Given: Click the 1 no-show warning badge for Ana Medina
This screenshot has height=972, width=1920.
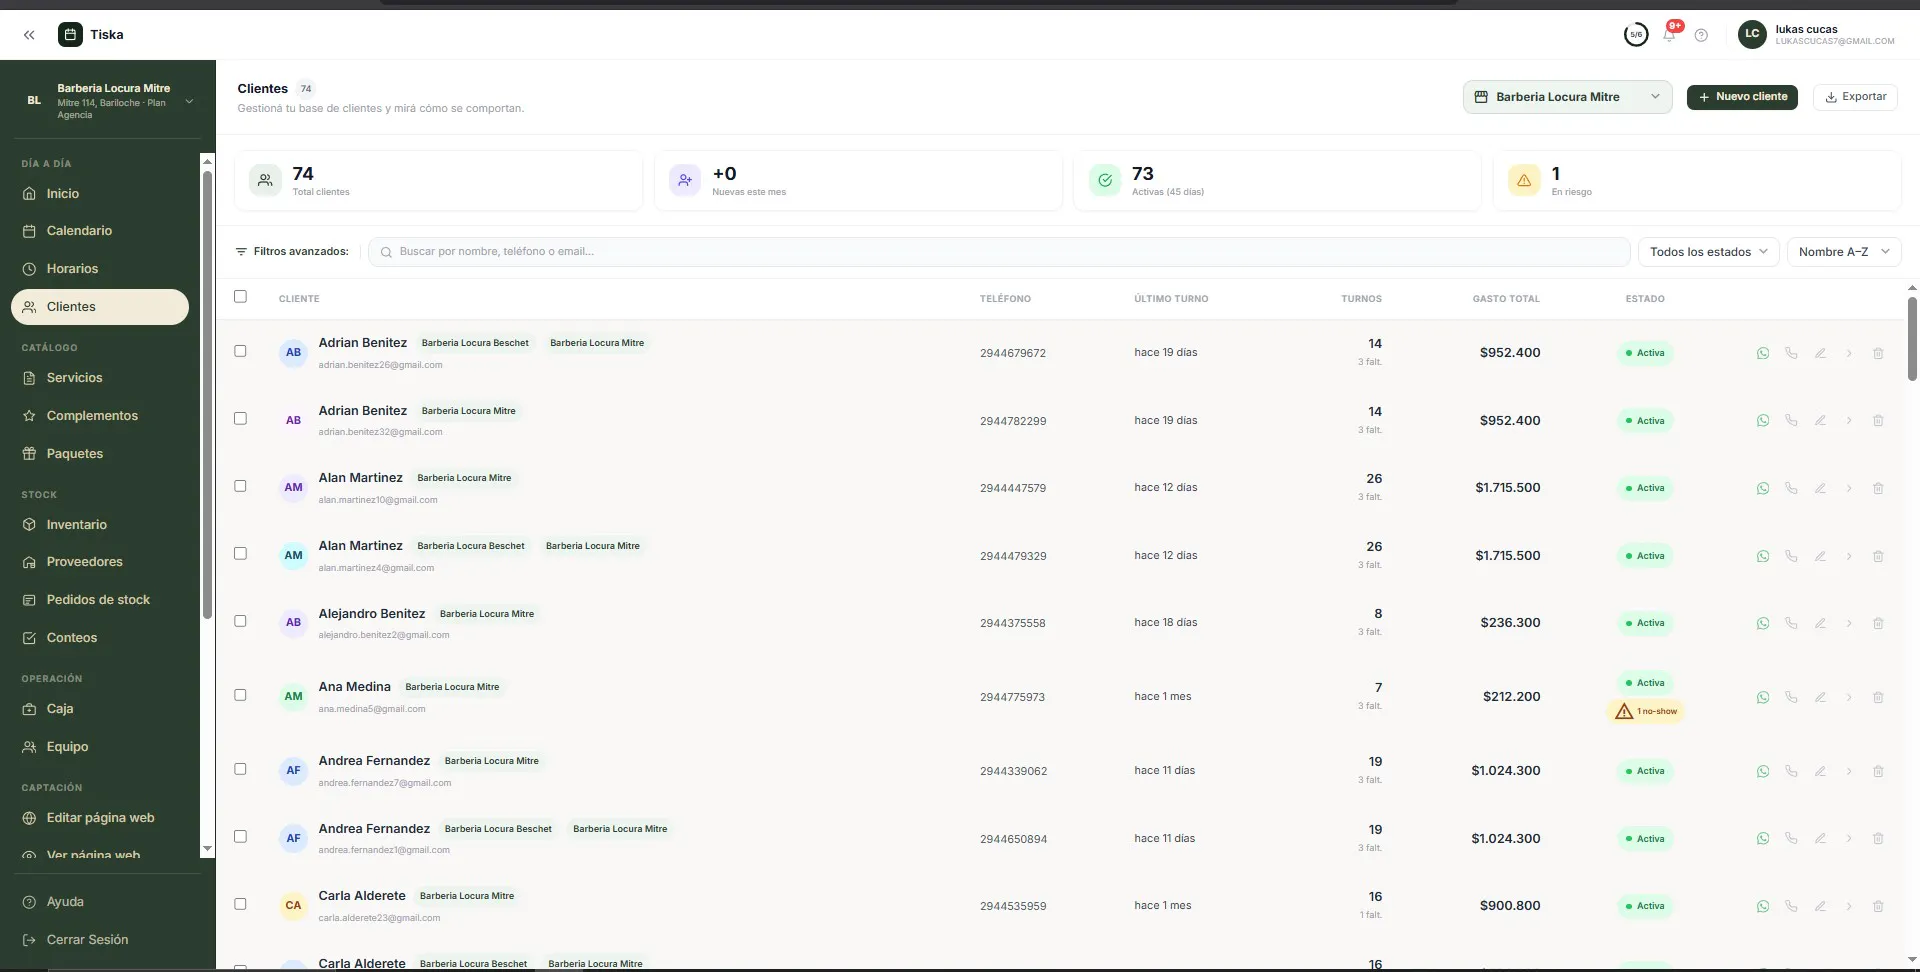Looking at the screenshot, I should coord(1645,711).
